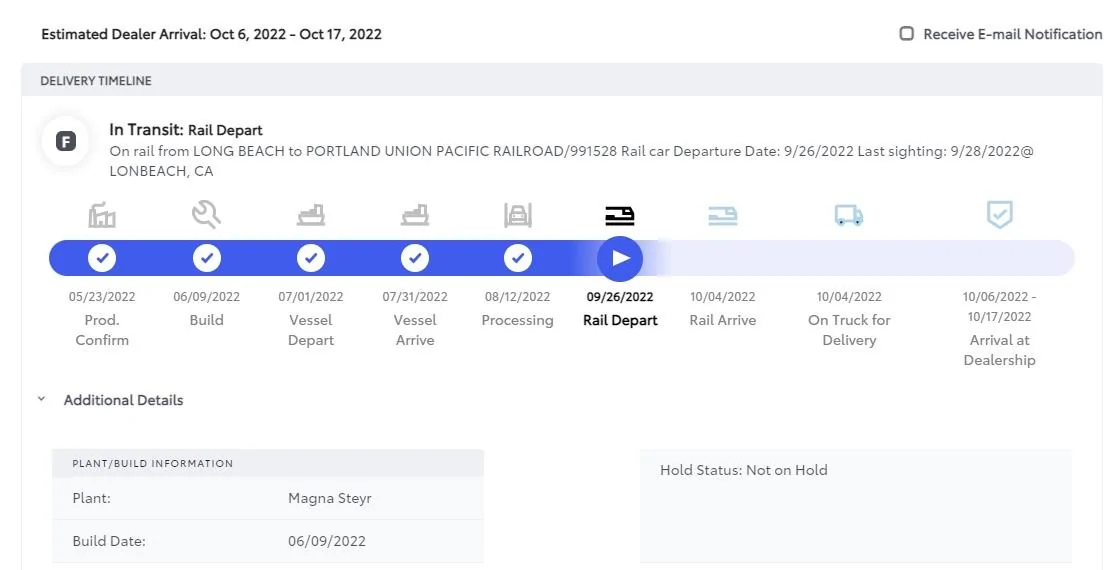The image size is (1116, 570).
Task: Click the Rail Depart bold label
Action: coord(620,320)
